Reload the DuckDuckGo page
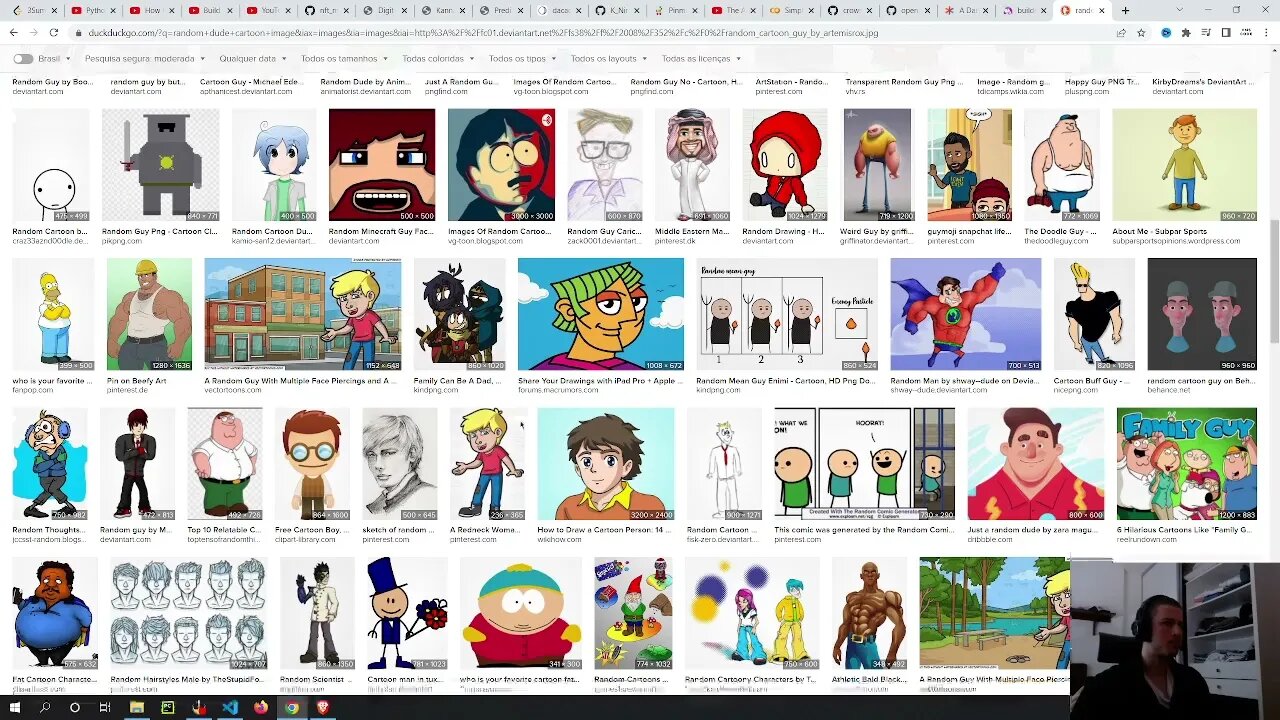 [53, 32]
